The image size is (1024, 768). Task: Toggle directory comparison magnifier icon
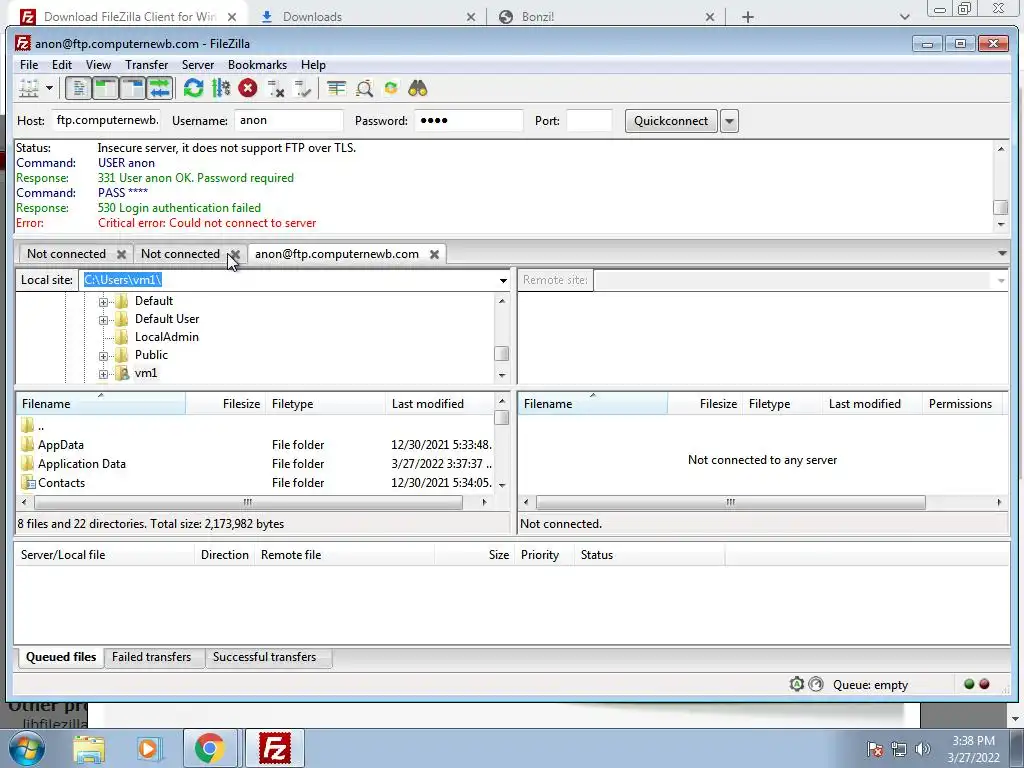(x=364, y=88)
